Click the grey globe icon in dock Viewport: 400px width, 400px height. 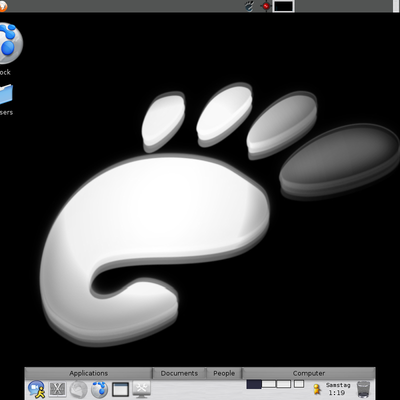tap(78, 390)
